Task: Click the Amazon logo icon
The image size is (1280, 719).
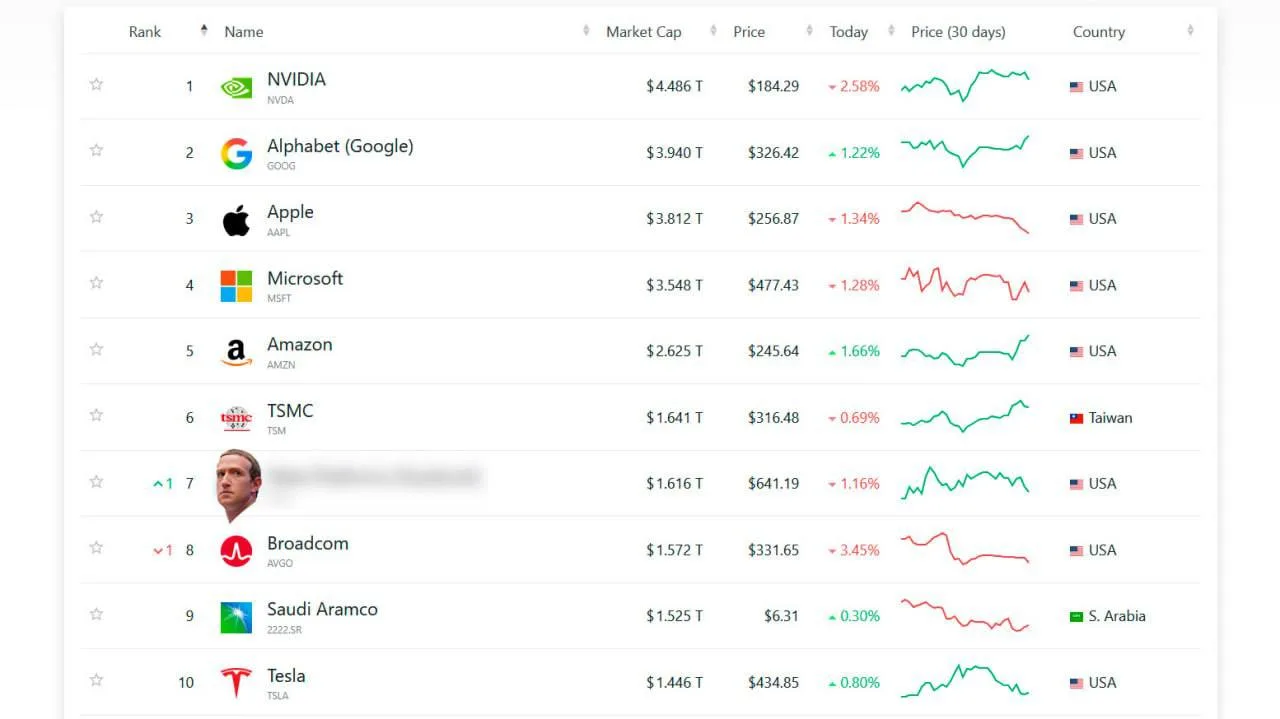Action: point(236,352)
